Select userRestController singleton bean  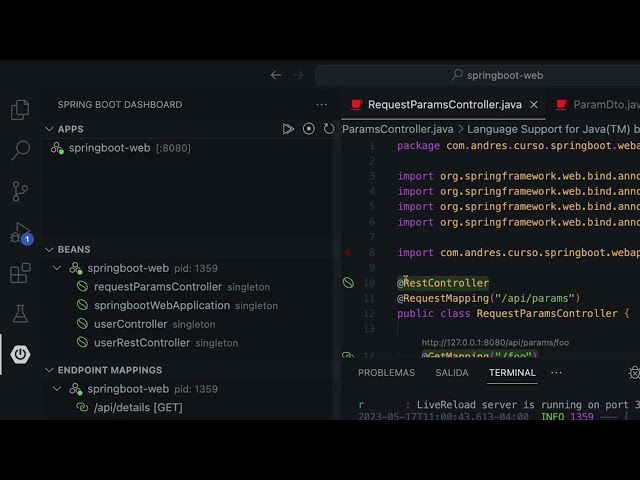click(188, 342)
